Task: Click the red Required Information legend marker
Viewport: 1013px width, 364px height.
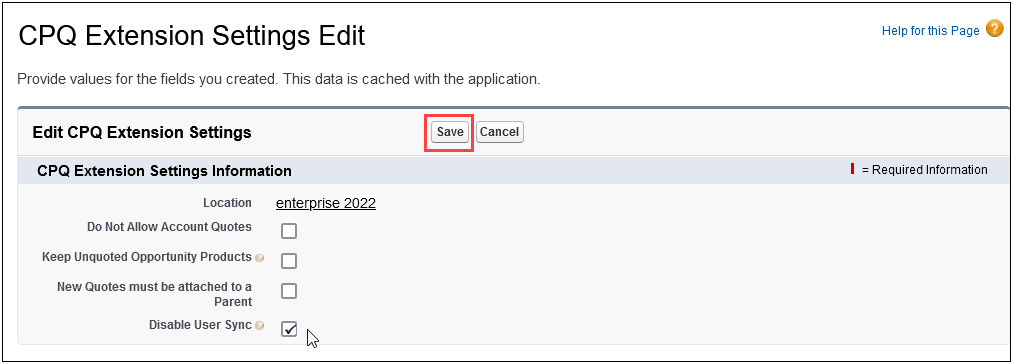Action: [852, 169]
